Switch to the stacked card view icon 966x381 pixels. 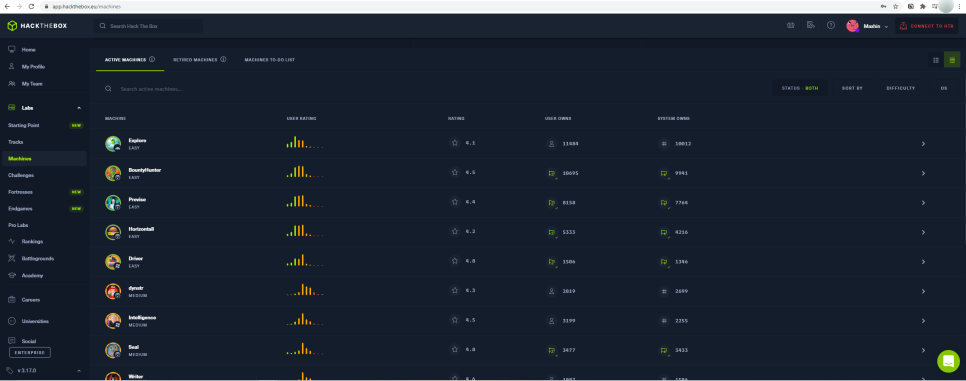tap(952, 60)
